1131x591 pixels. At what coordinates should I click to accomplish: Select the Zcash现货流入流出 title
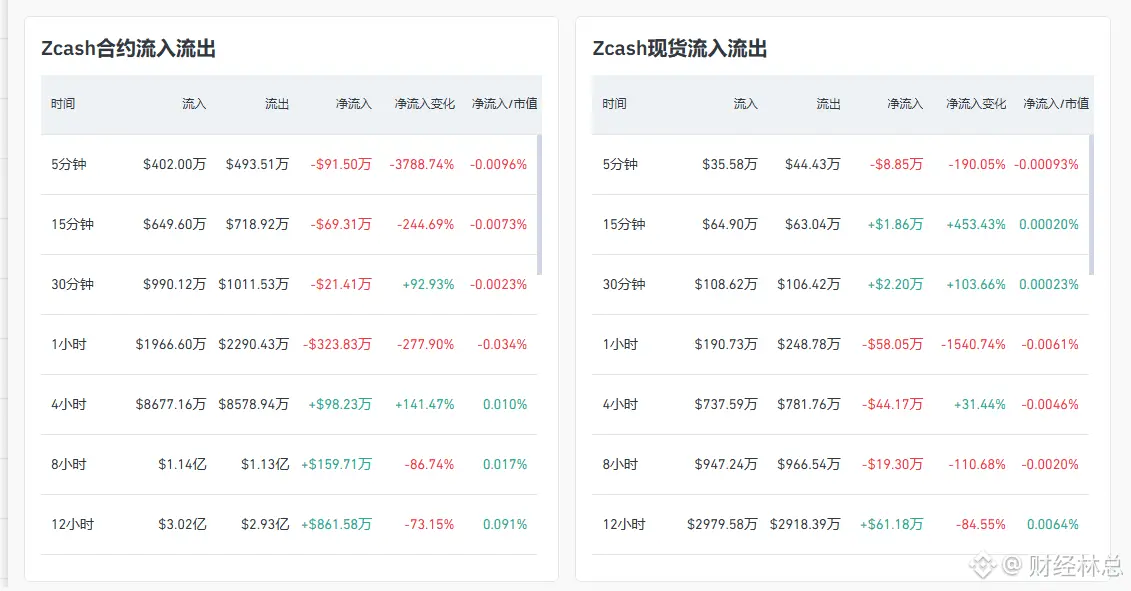click(x=679, y=48)
